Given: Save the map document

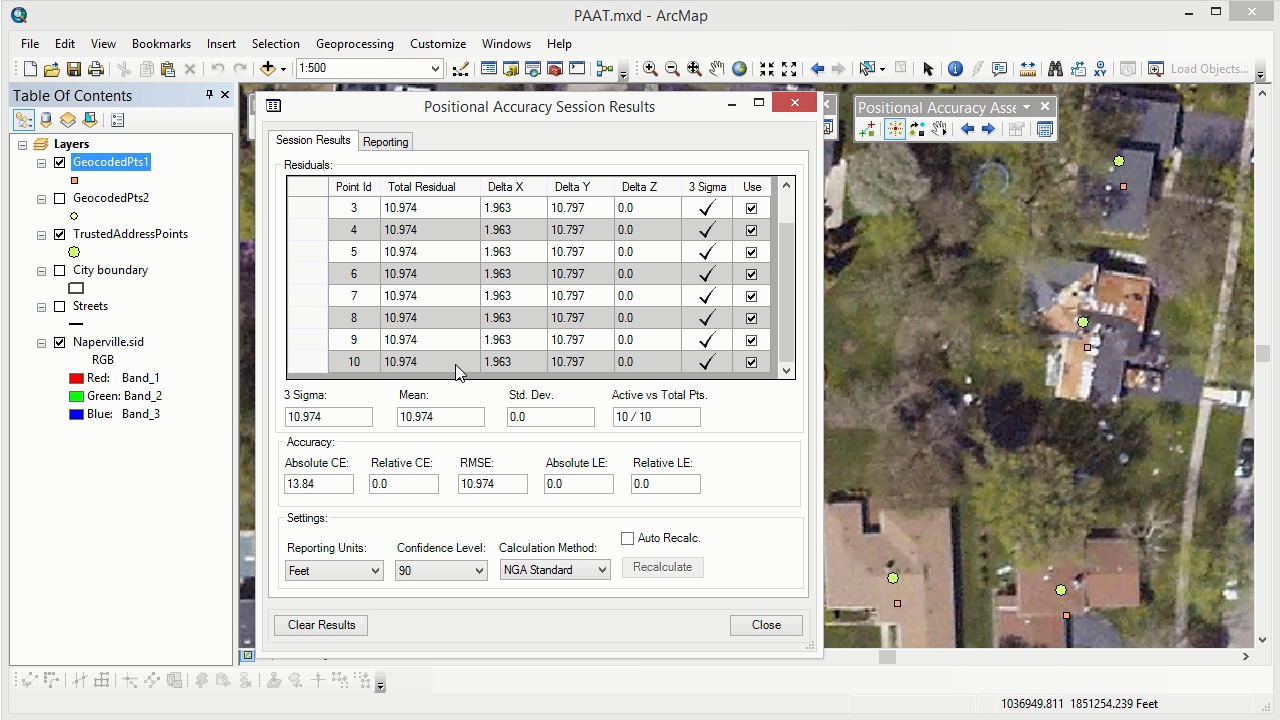Looking at the screenshot, I should [x=74, y=69].
